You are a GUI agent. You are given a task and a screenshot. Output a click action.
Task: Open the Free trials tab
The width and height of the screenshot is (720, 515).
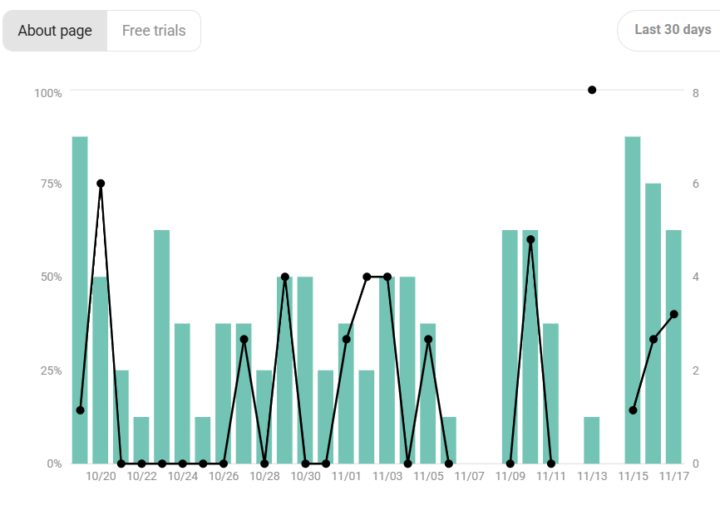pos(154,31)
